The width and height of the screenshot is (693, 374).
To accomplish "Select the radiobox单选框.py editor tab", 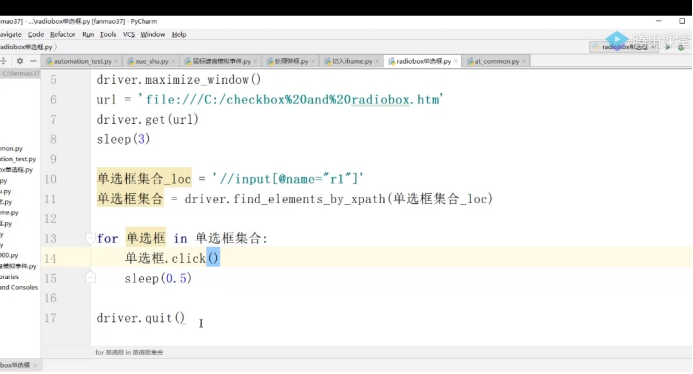I will tap(423, 61).
